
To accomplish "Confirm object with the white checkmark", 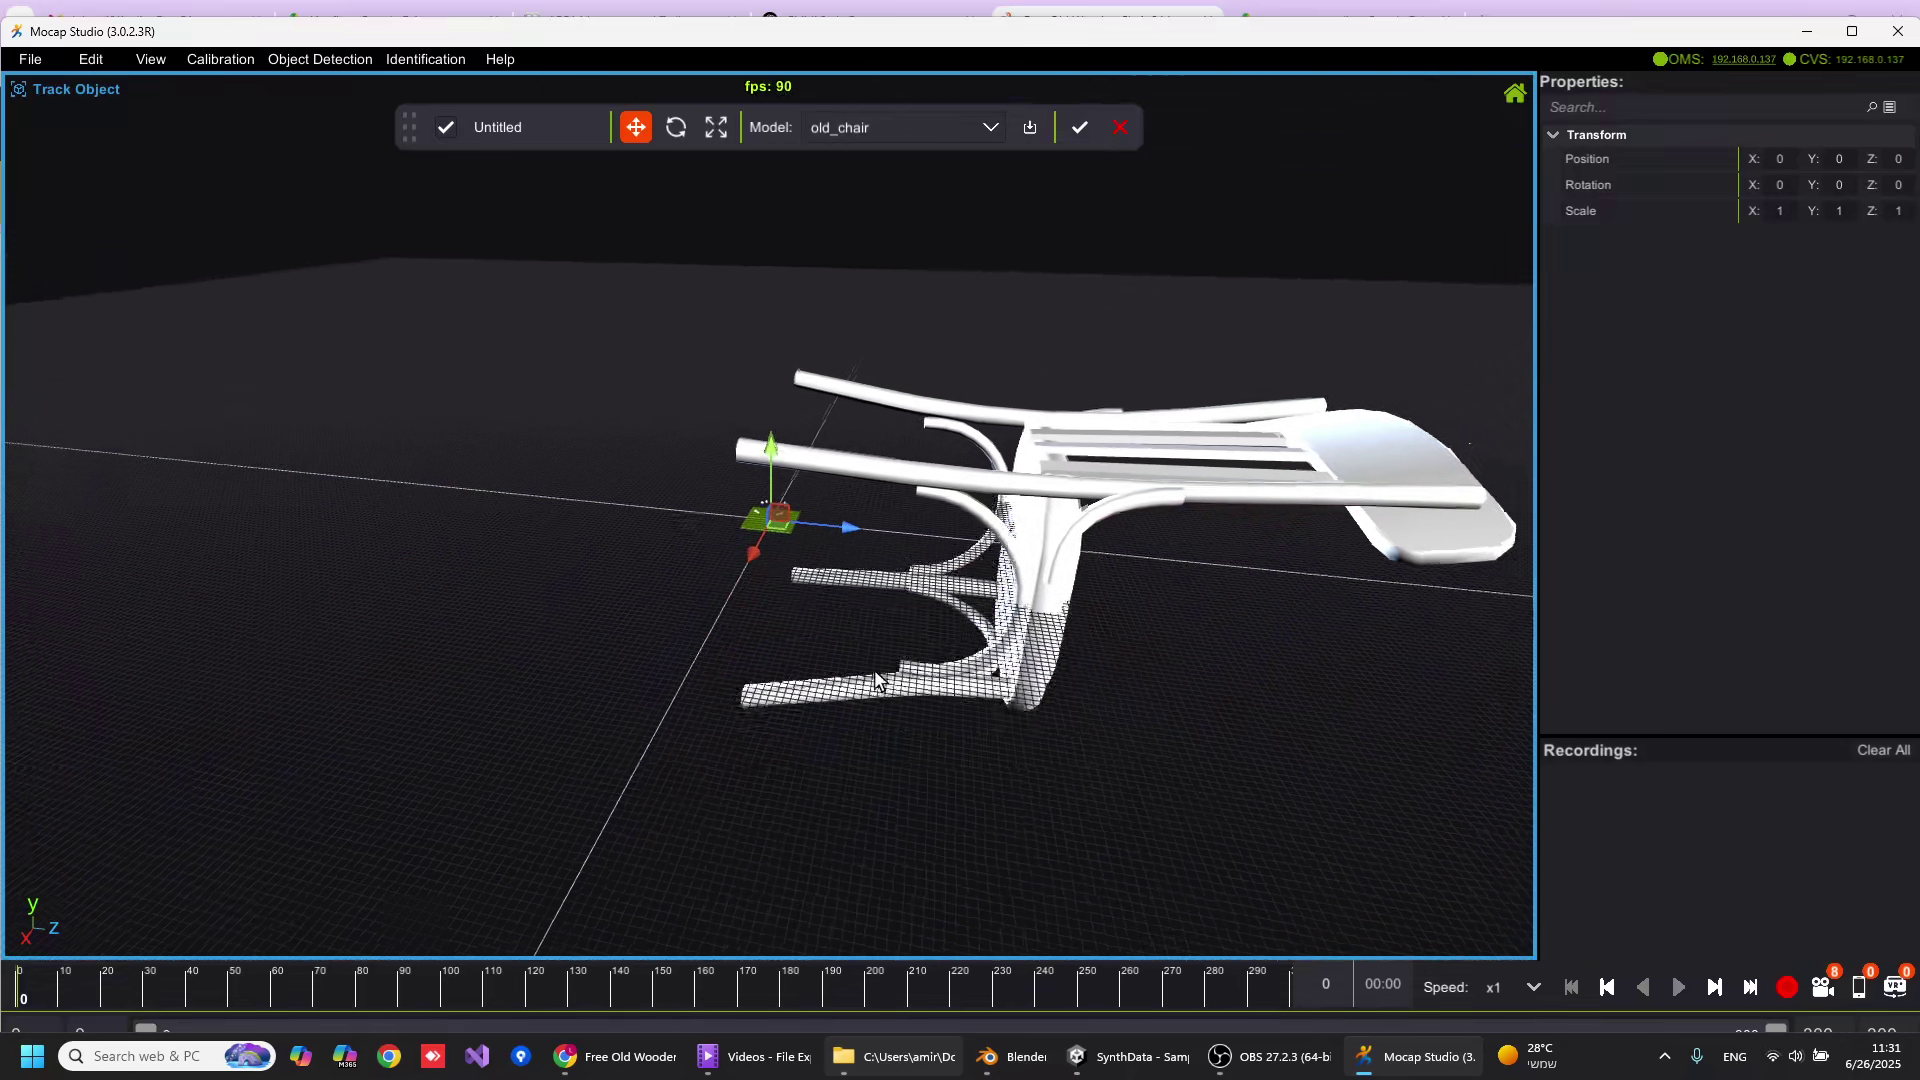I will coord(1080,128).
